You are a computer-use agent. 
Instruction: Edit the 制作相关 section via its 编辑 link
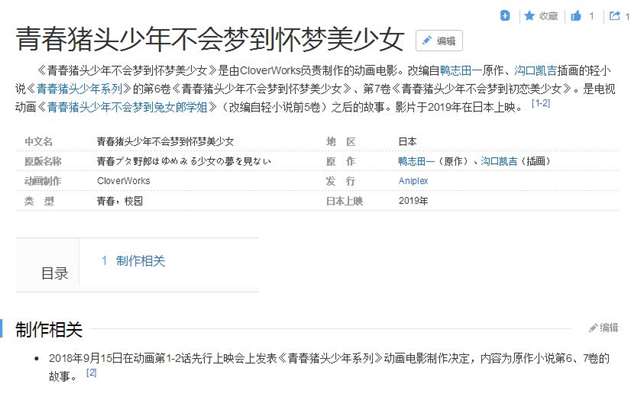click(604, 327)
